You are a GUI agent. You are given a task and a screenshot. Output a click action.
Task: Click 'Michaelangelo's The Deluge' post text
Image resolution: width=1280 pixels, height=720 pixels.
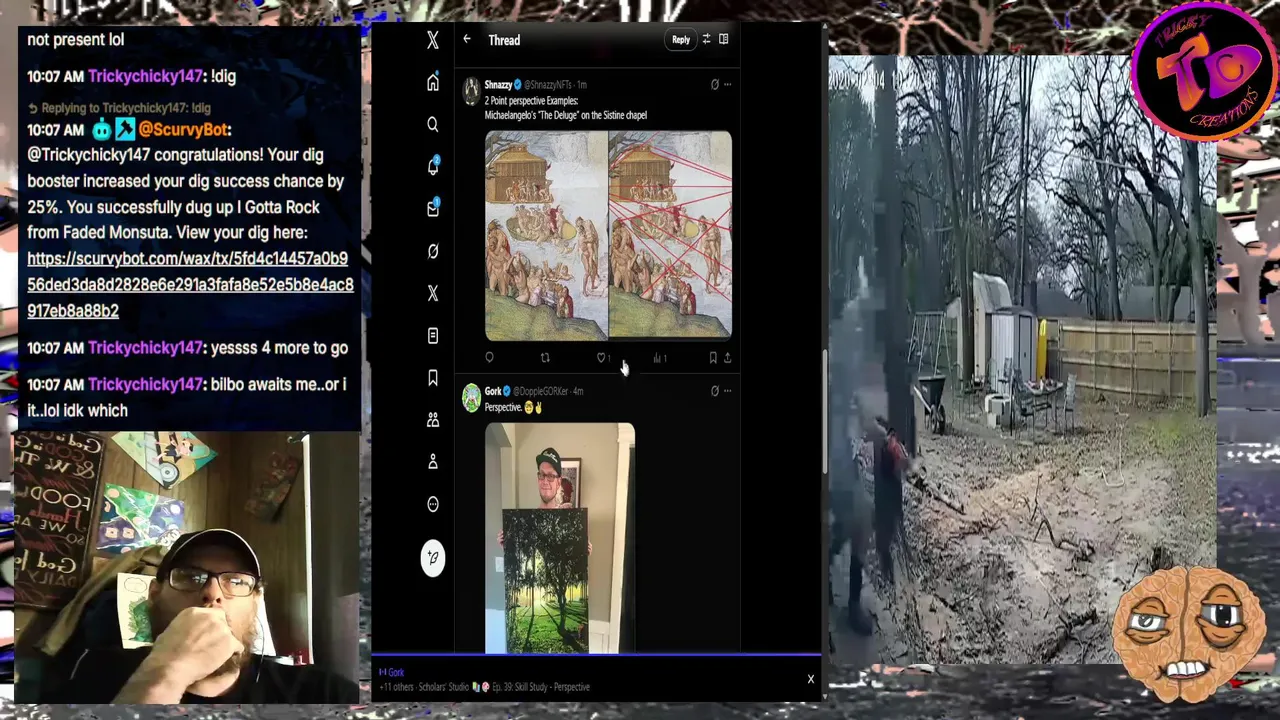[566, 115]
